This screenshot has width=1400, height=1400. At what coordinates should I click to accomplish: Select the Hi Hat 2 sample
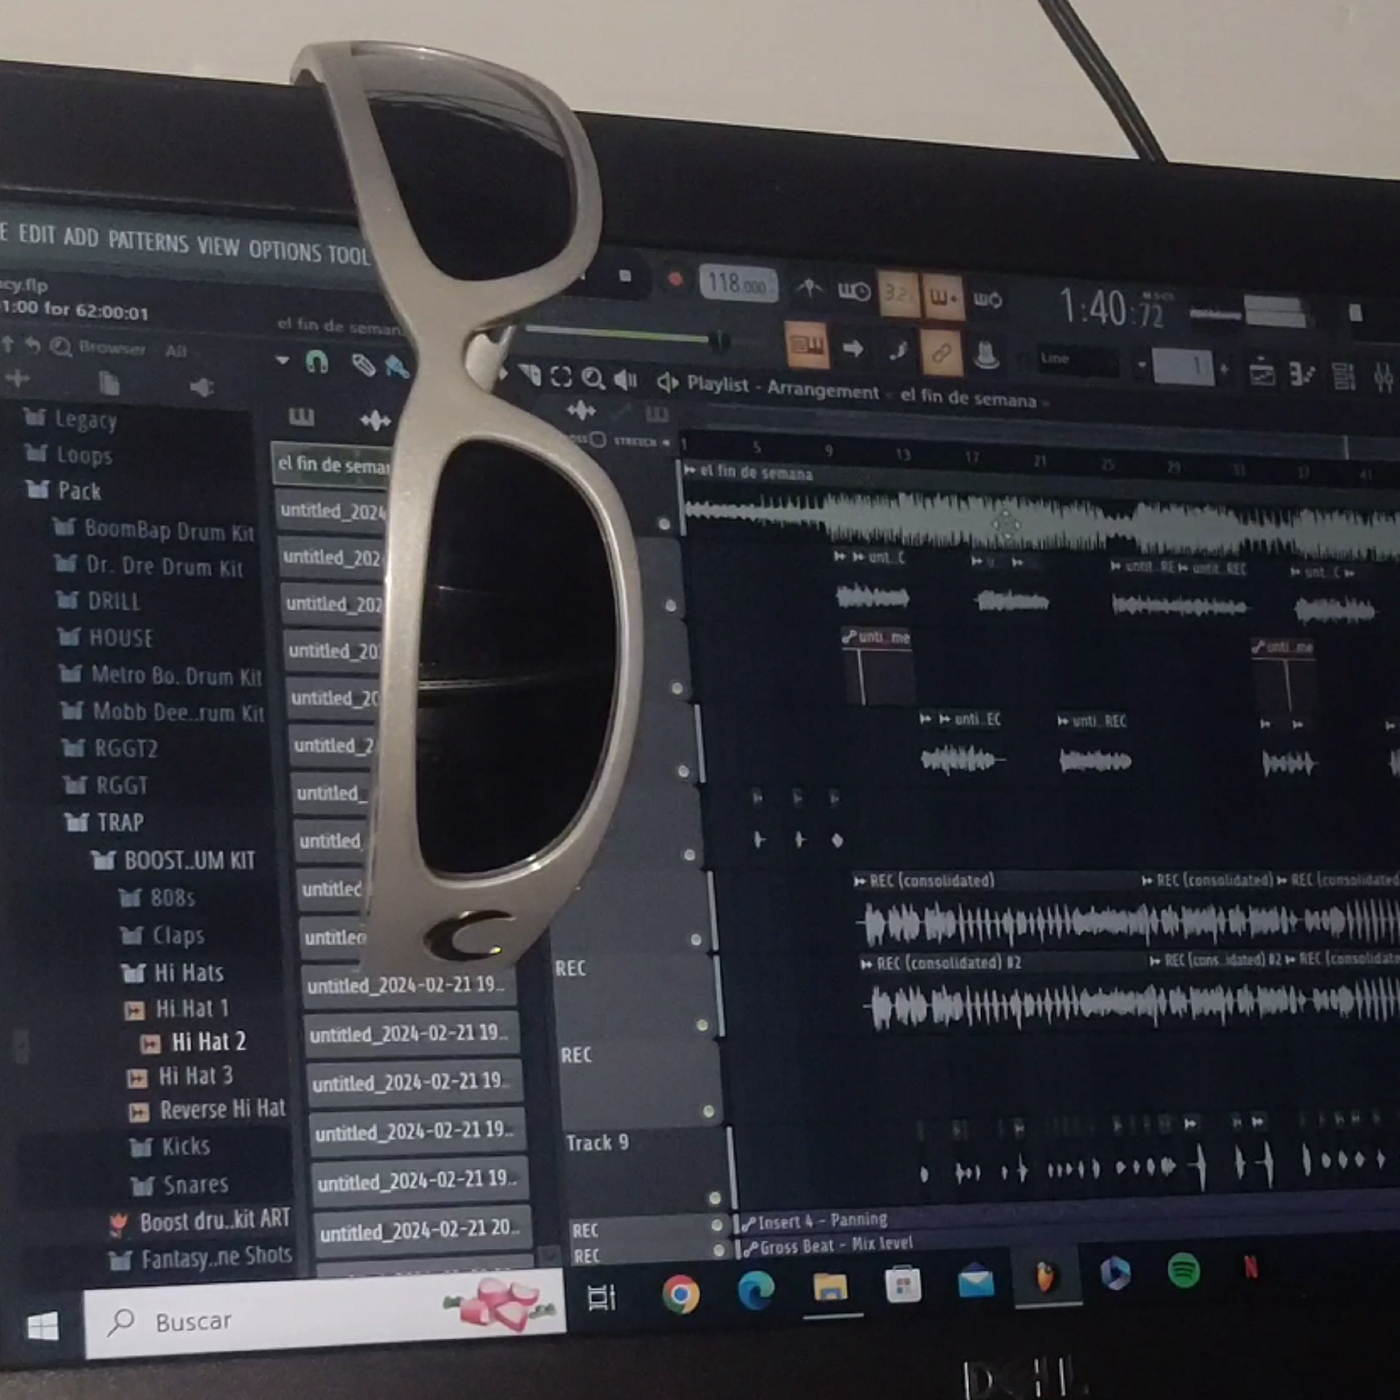(x=207, y=1042)
